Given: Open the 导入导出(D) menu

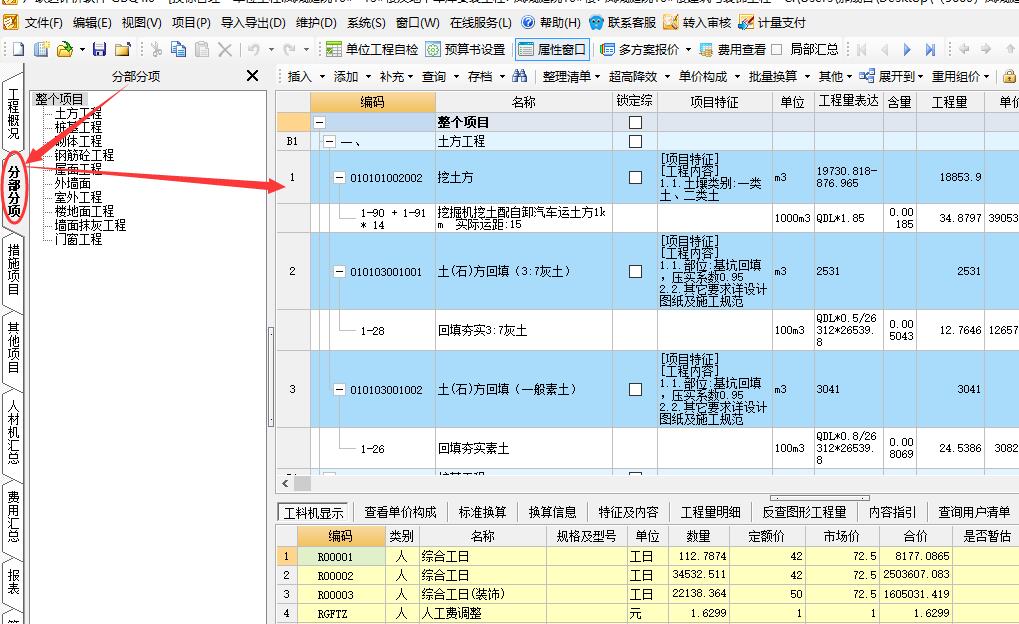Looking at the screenshot, I should click(253, 23).
